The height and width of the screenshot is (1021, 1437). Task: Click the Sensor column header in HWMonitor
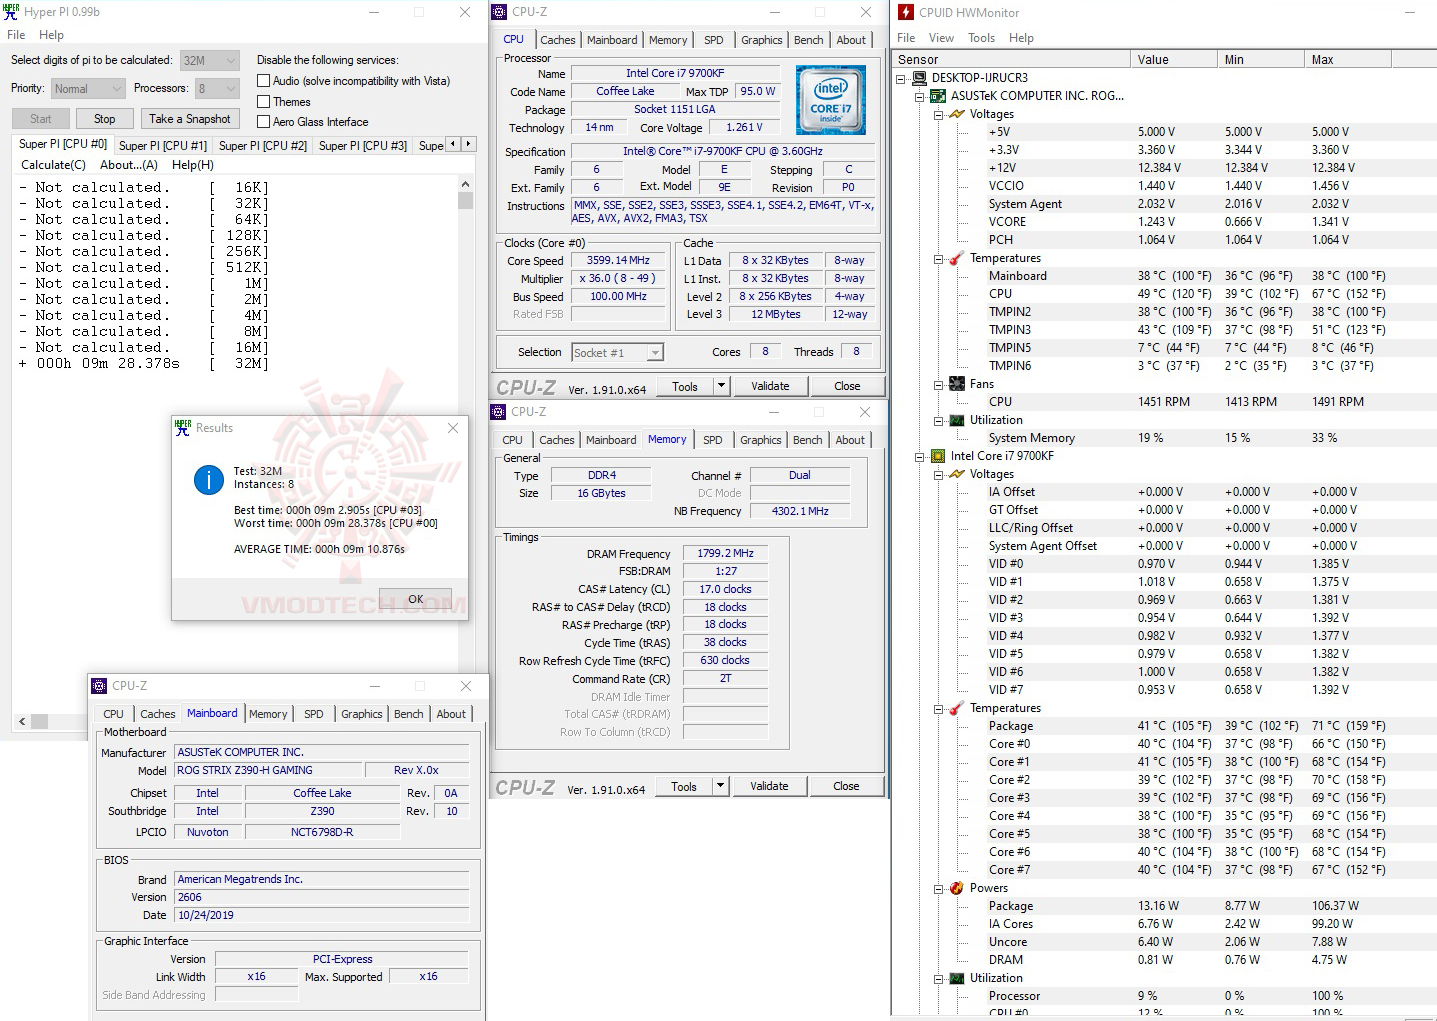click(1011, 60)
